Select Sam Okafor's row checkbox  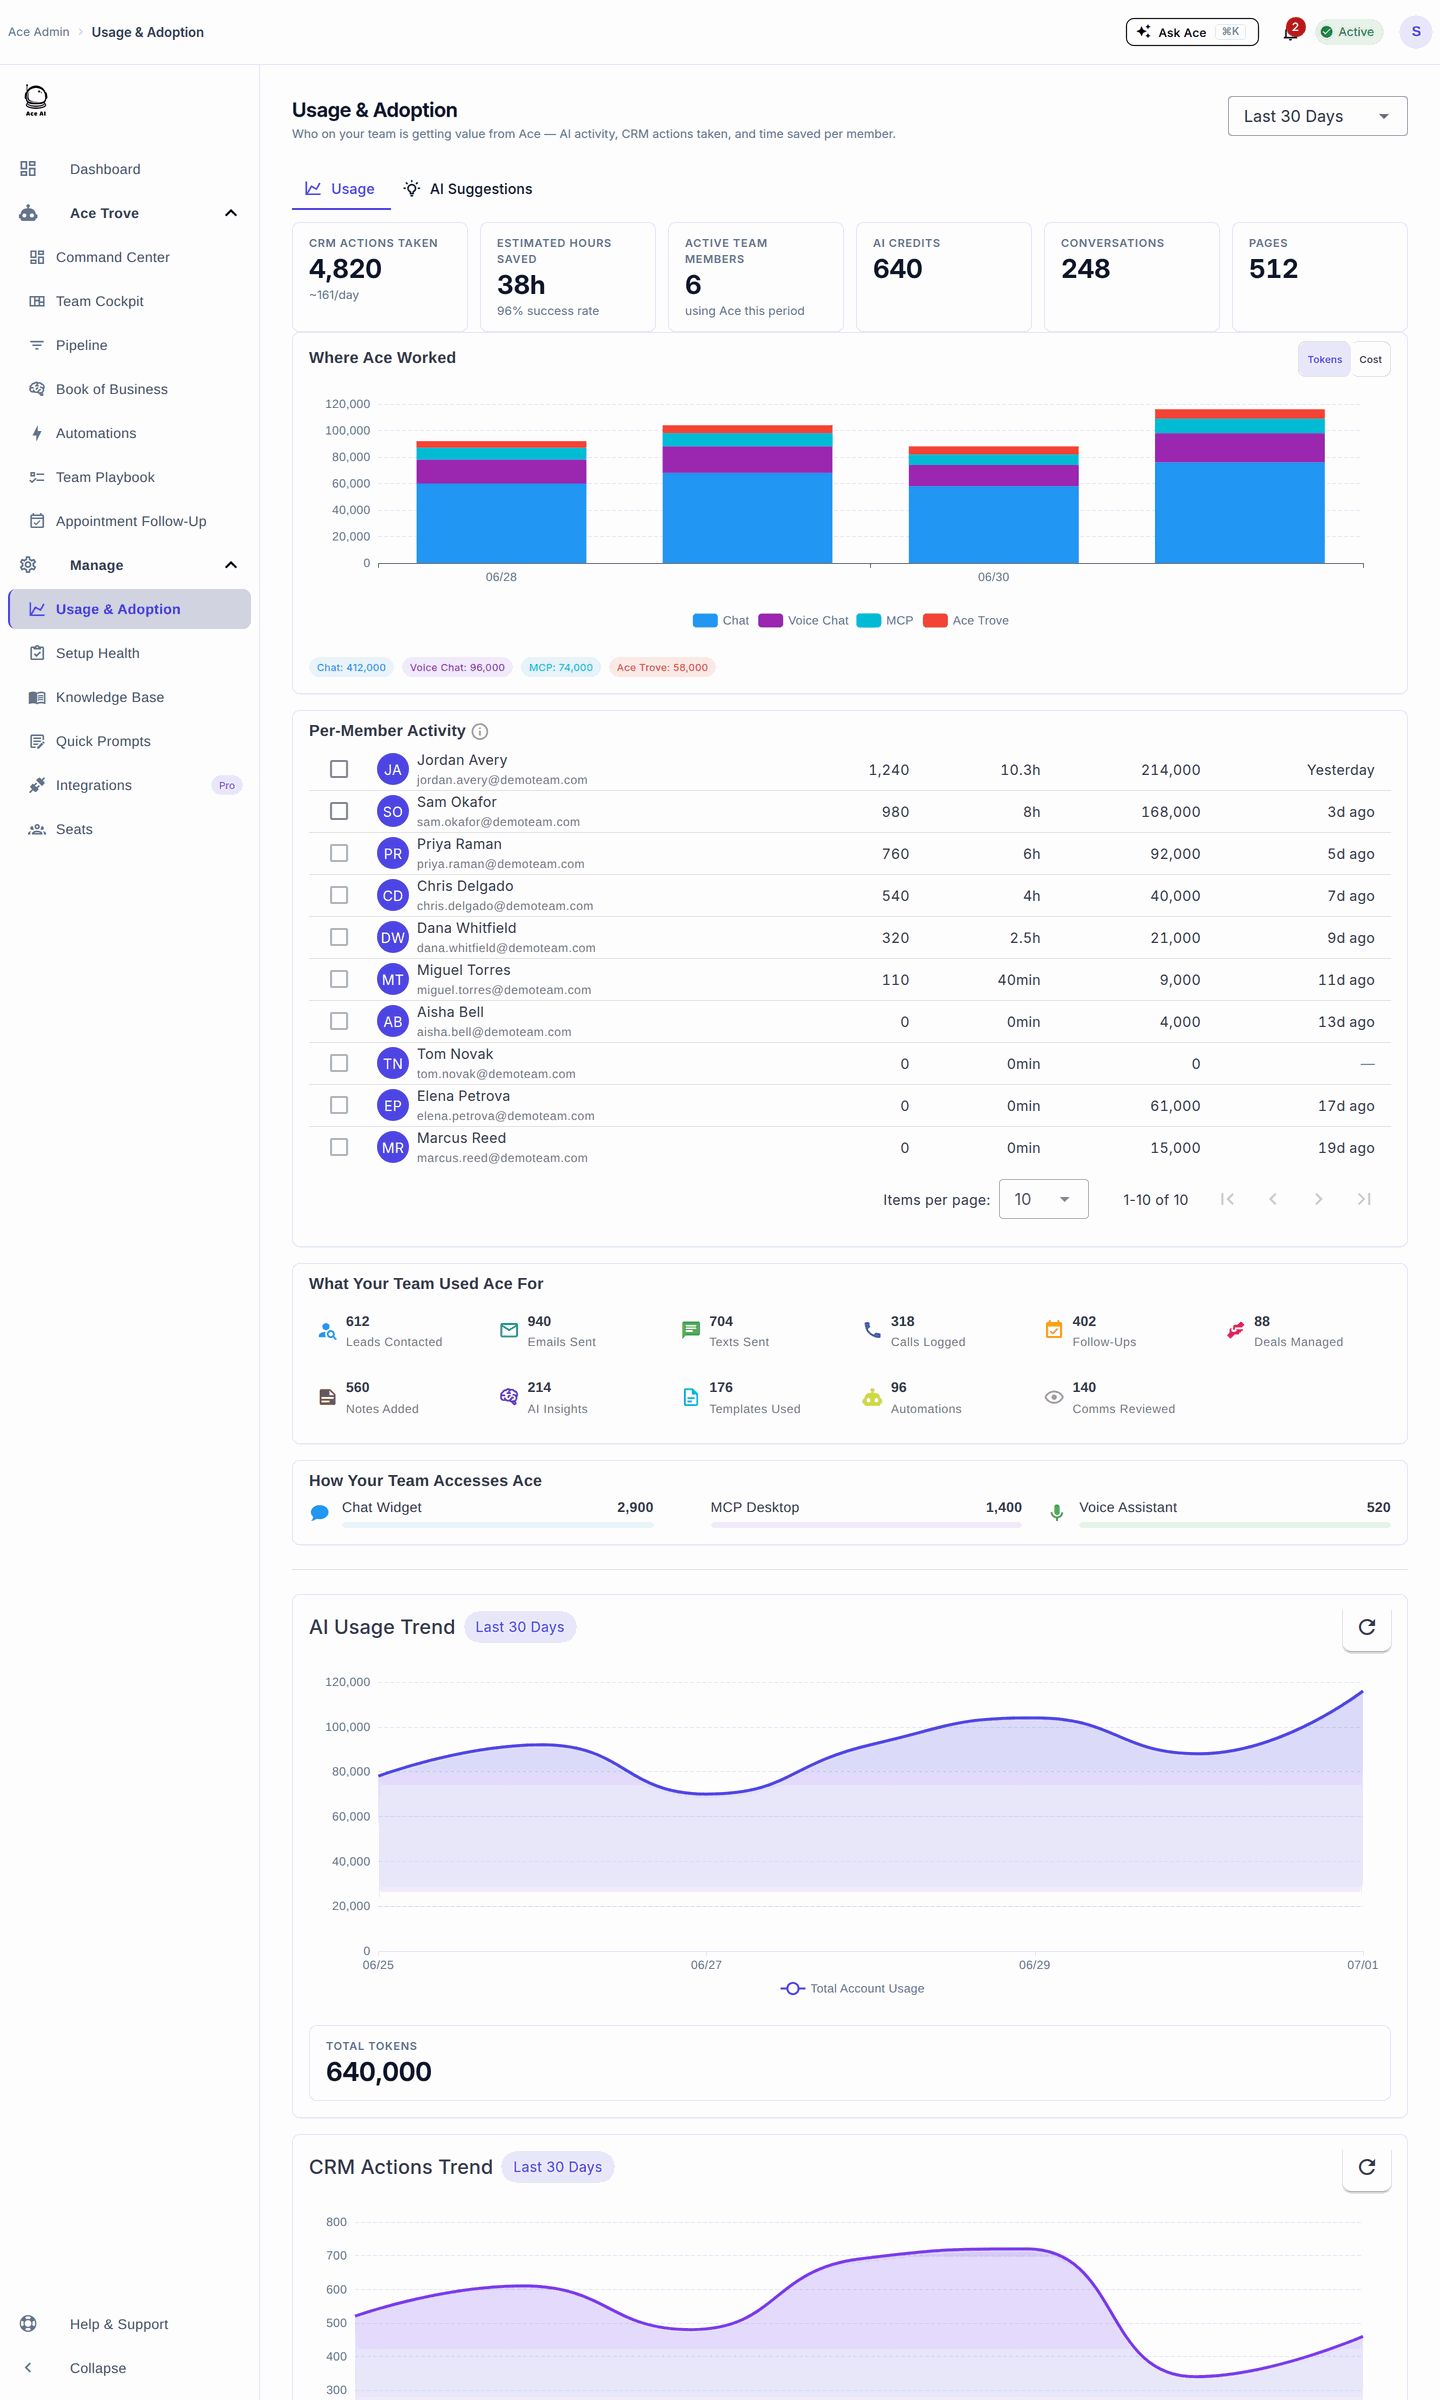[339, 811]
